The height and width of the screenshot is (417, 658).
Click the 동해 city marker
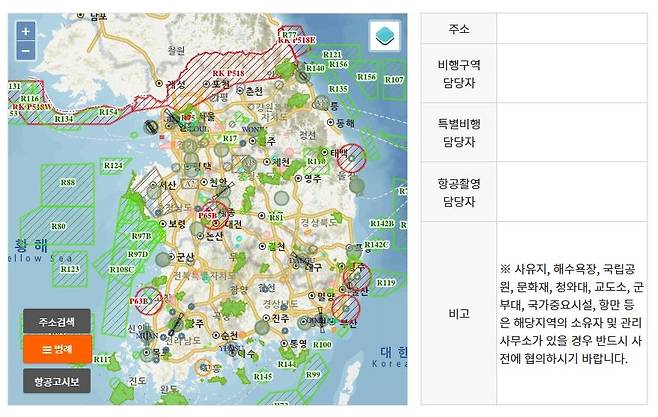331,122
